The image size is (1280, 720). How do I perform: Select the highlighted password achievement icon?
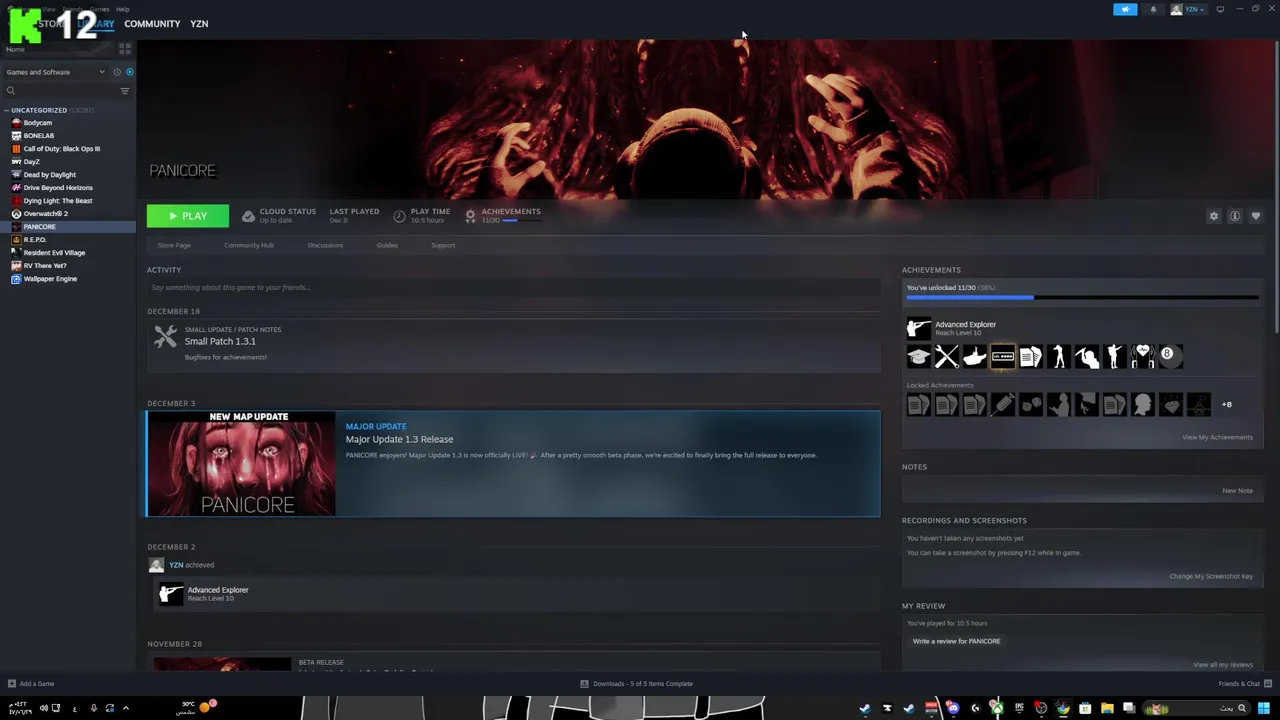[1002, 356]
